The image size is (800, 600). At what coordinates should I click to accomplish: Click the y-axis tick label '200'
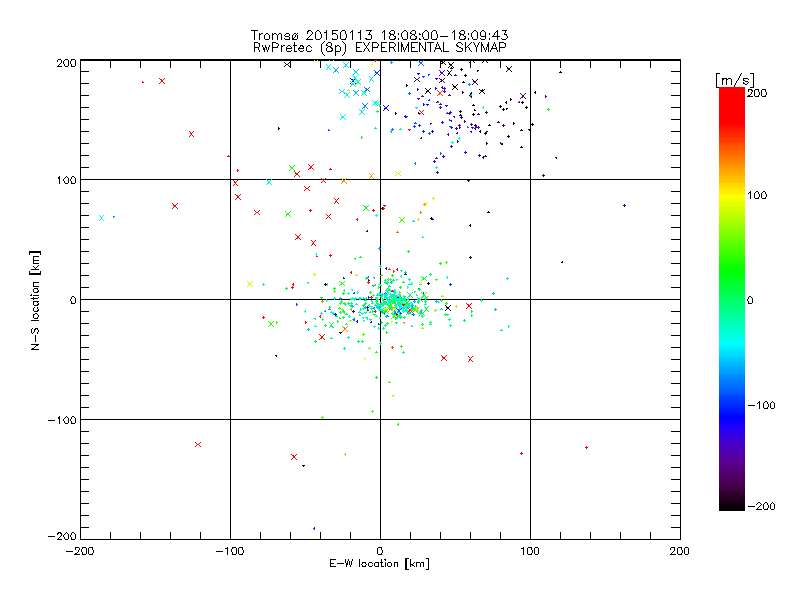pyautogui.click(x=66, y=63)
